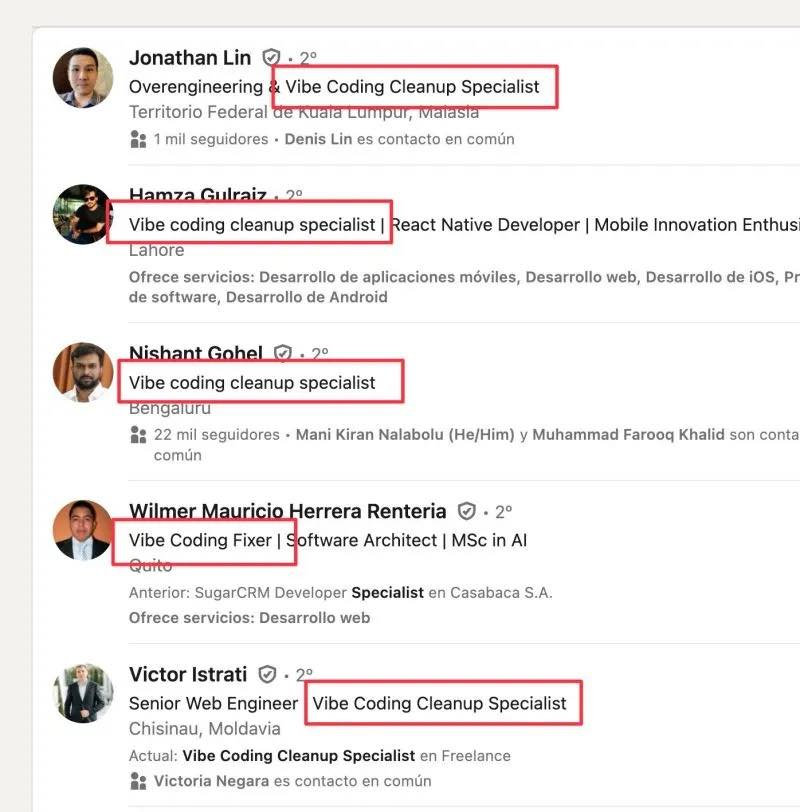Open Nishant Gohel's avatar
The height and width of the screenshot is (812, 800).
tap(83, 372)
